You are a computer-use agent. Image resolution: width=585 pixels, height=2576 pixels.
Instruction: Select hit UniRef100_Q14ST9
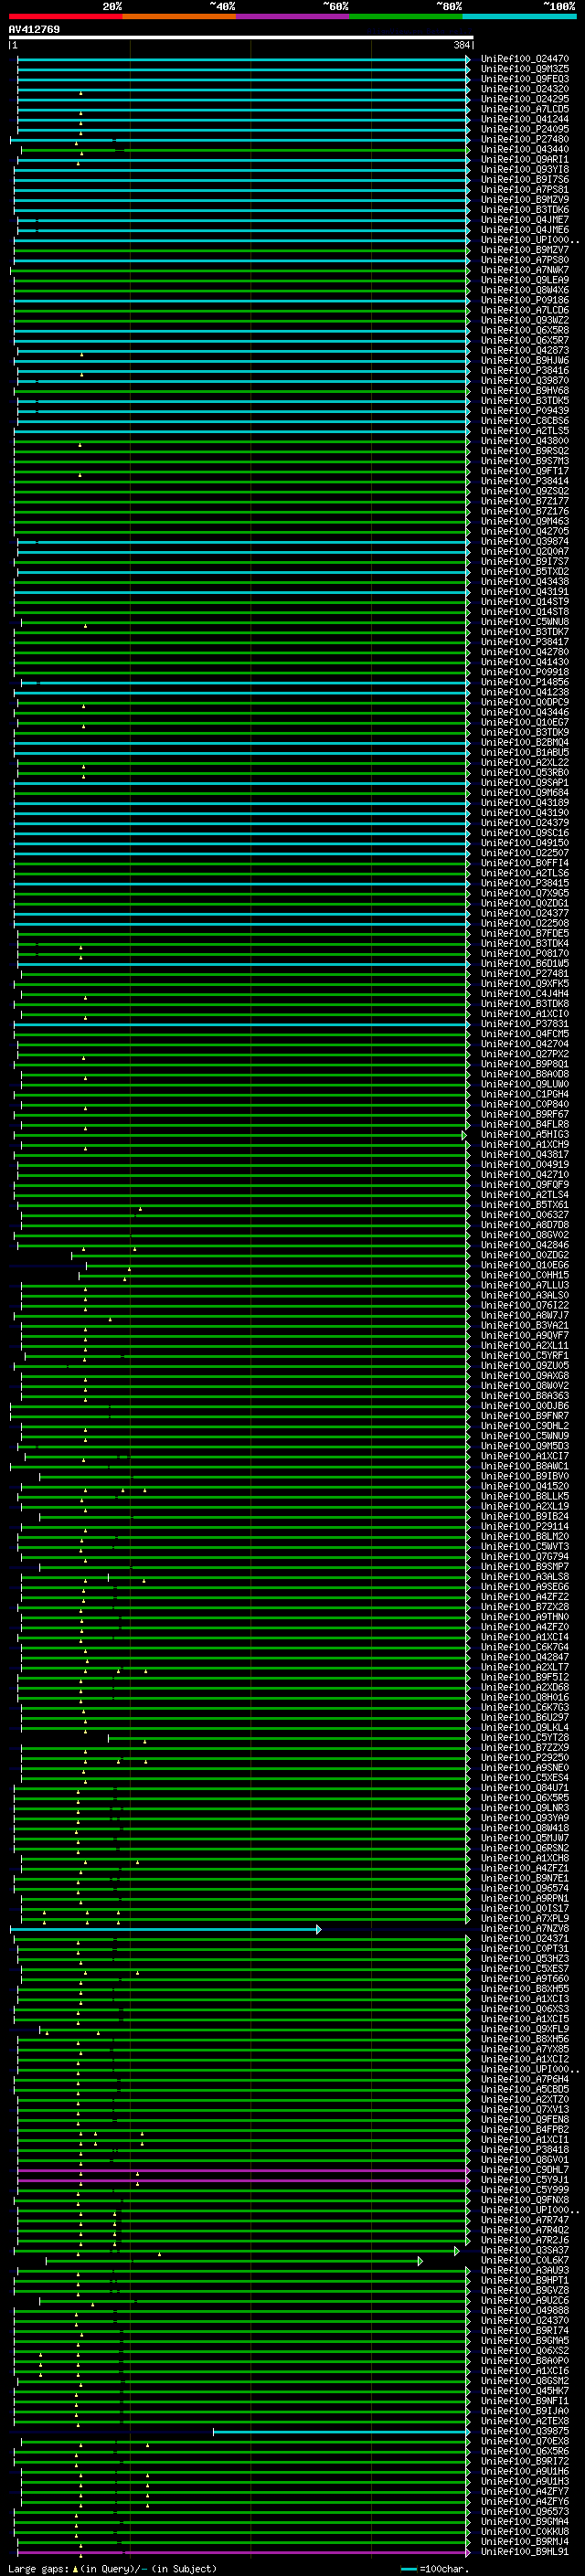tap(525, 602)
